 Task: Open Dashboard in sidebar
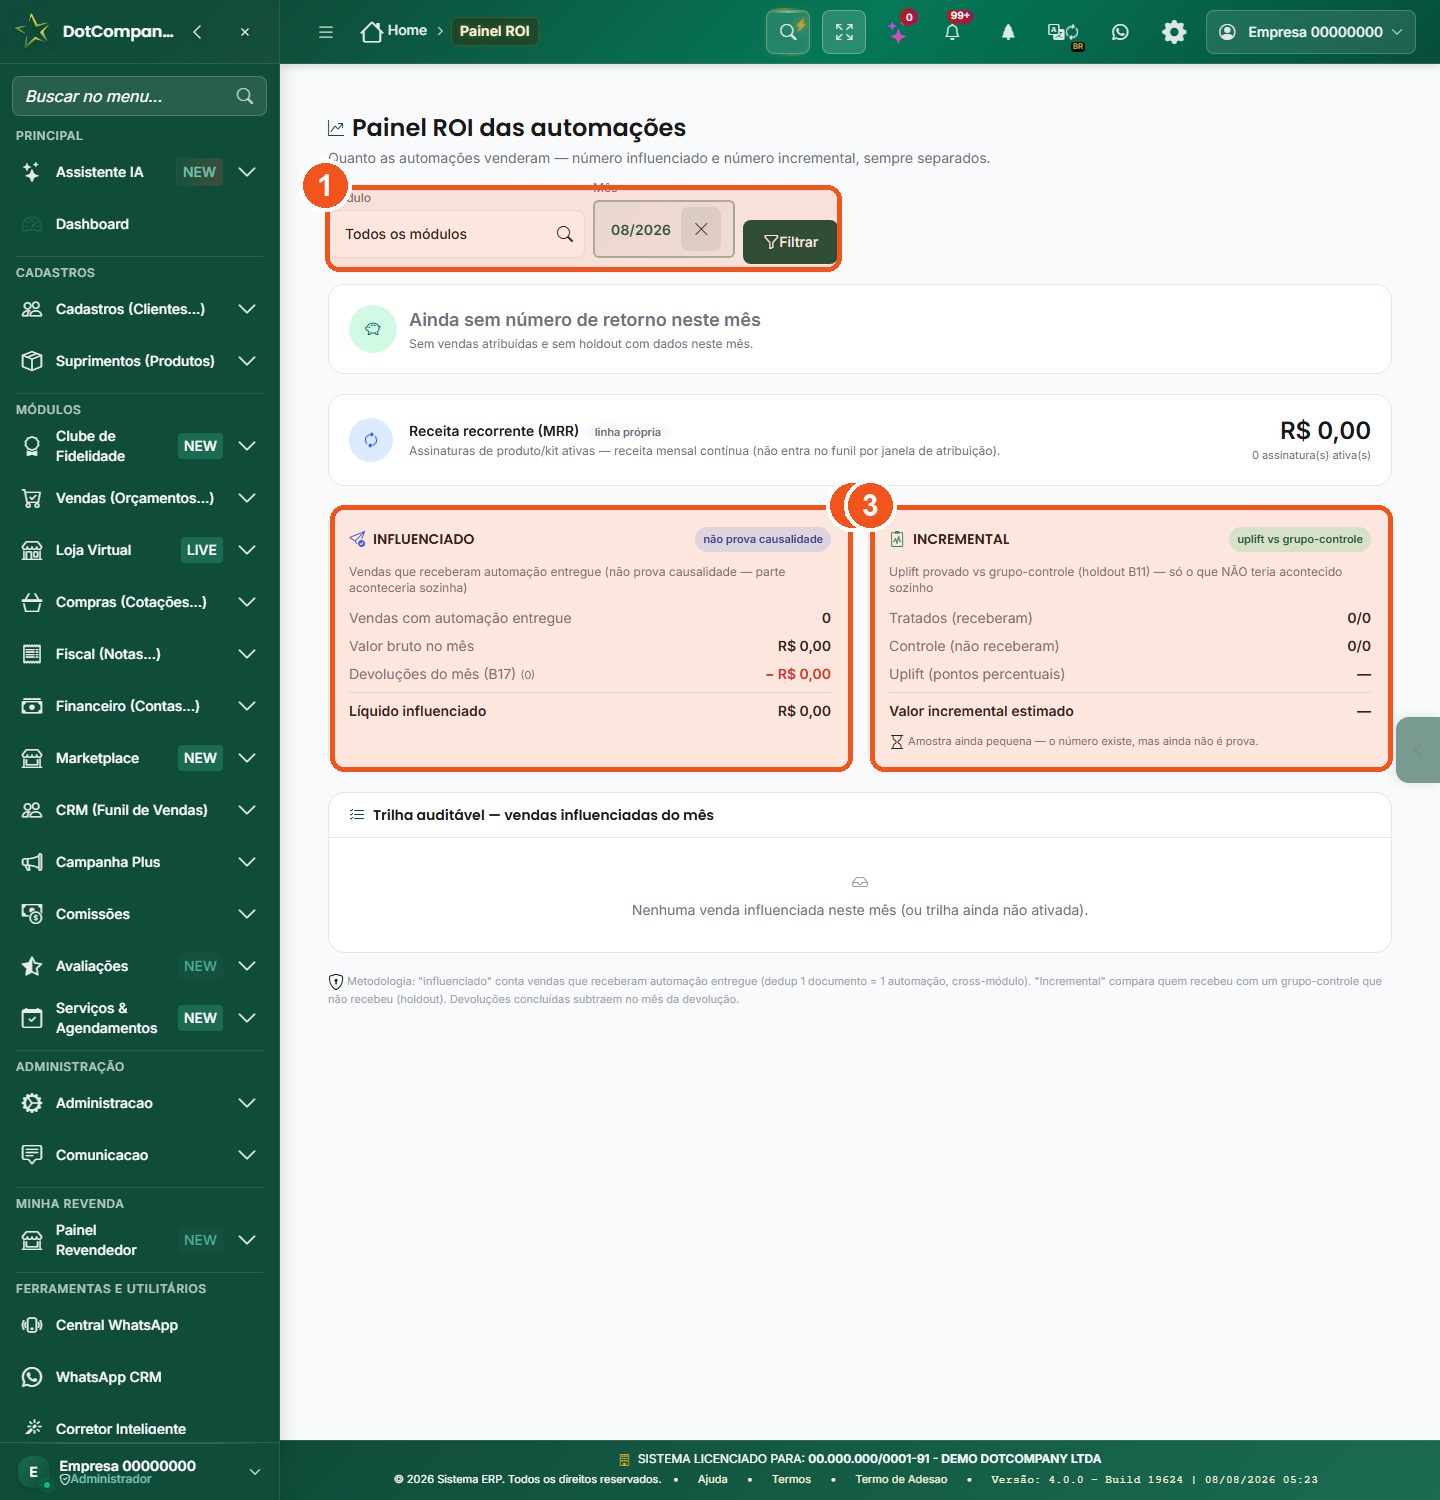139,224
